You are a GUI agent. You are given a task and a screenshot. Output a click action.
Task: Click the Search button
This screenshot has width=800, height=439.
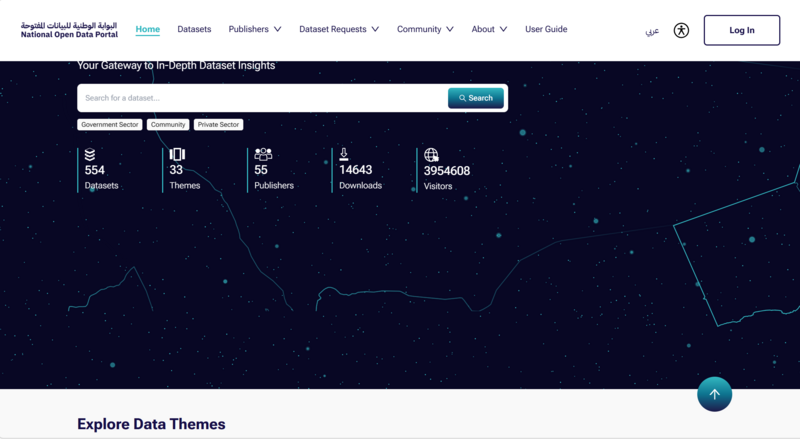click(x=476, y=98)
